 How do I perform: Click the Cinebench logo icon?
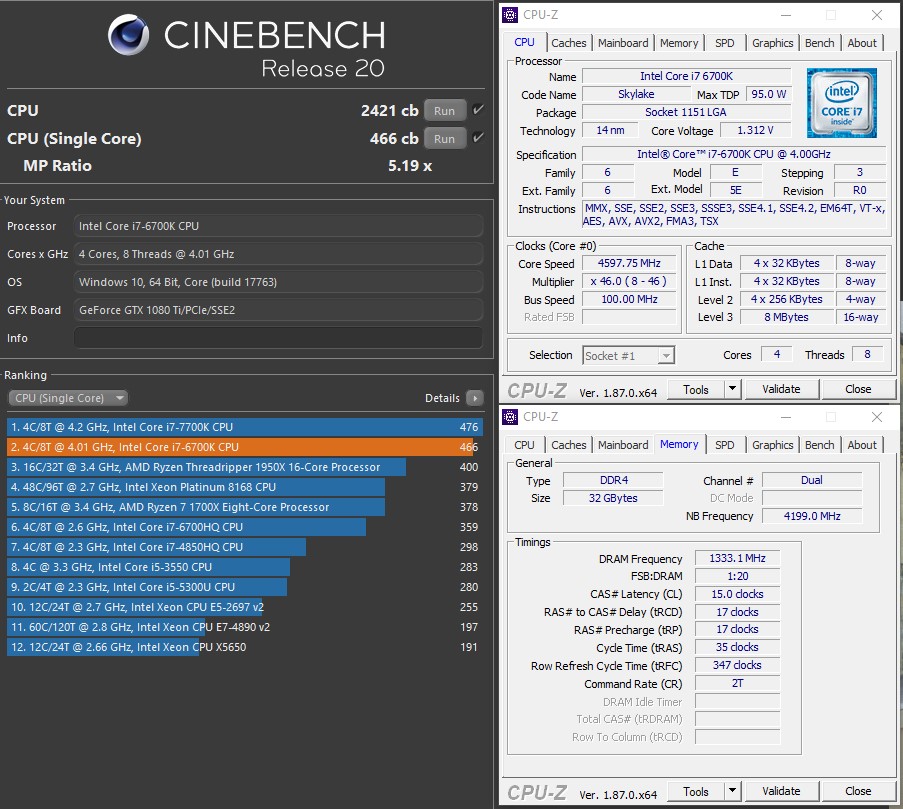click(x=128, y=35)
